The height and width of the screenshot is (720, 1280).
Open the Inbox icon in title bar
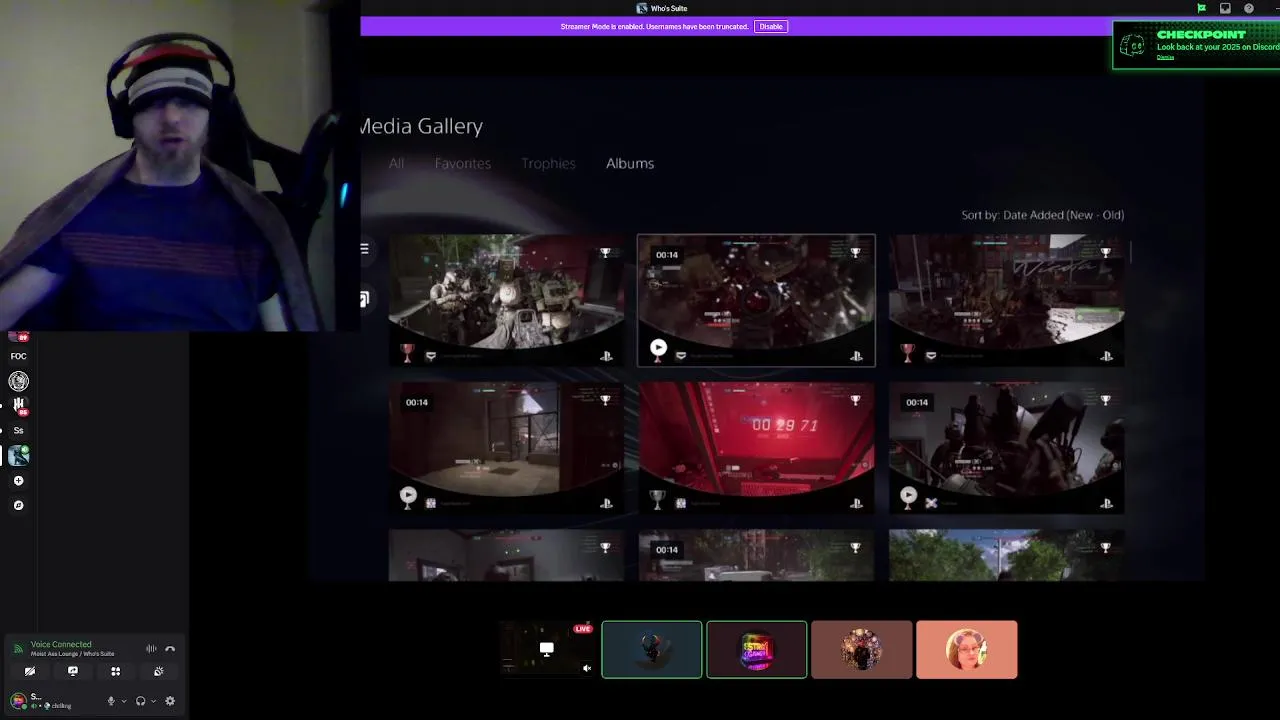(x=1225, y=8)
